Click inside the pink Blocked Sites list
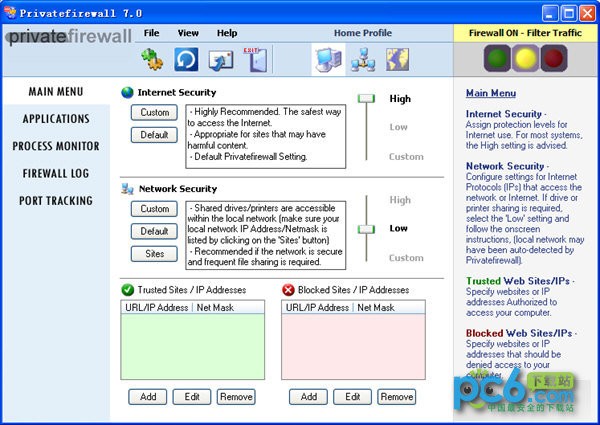The image size is (600, 425). point(353,346)
